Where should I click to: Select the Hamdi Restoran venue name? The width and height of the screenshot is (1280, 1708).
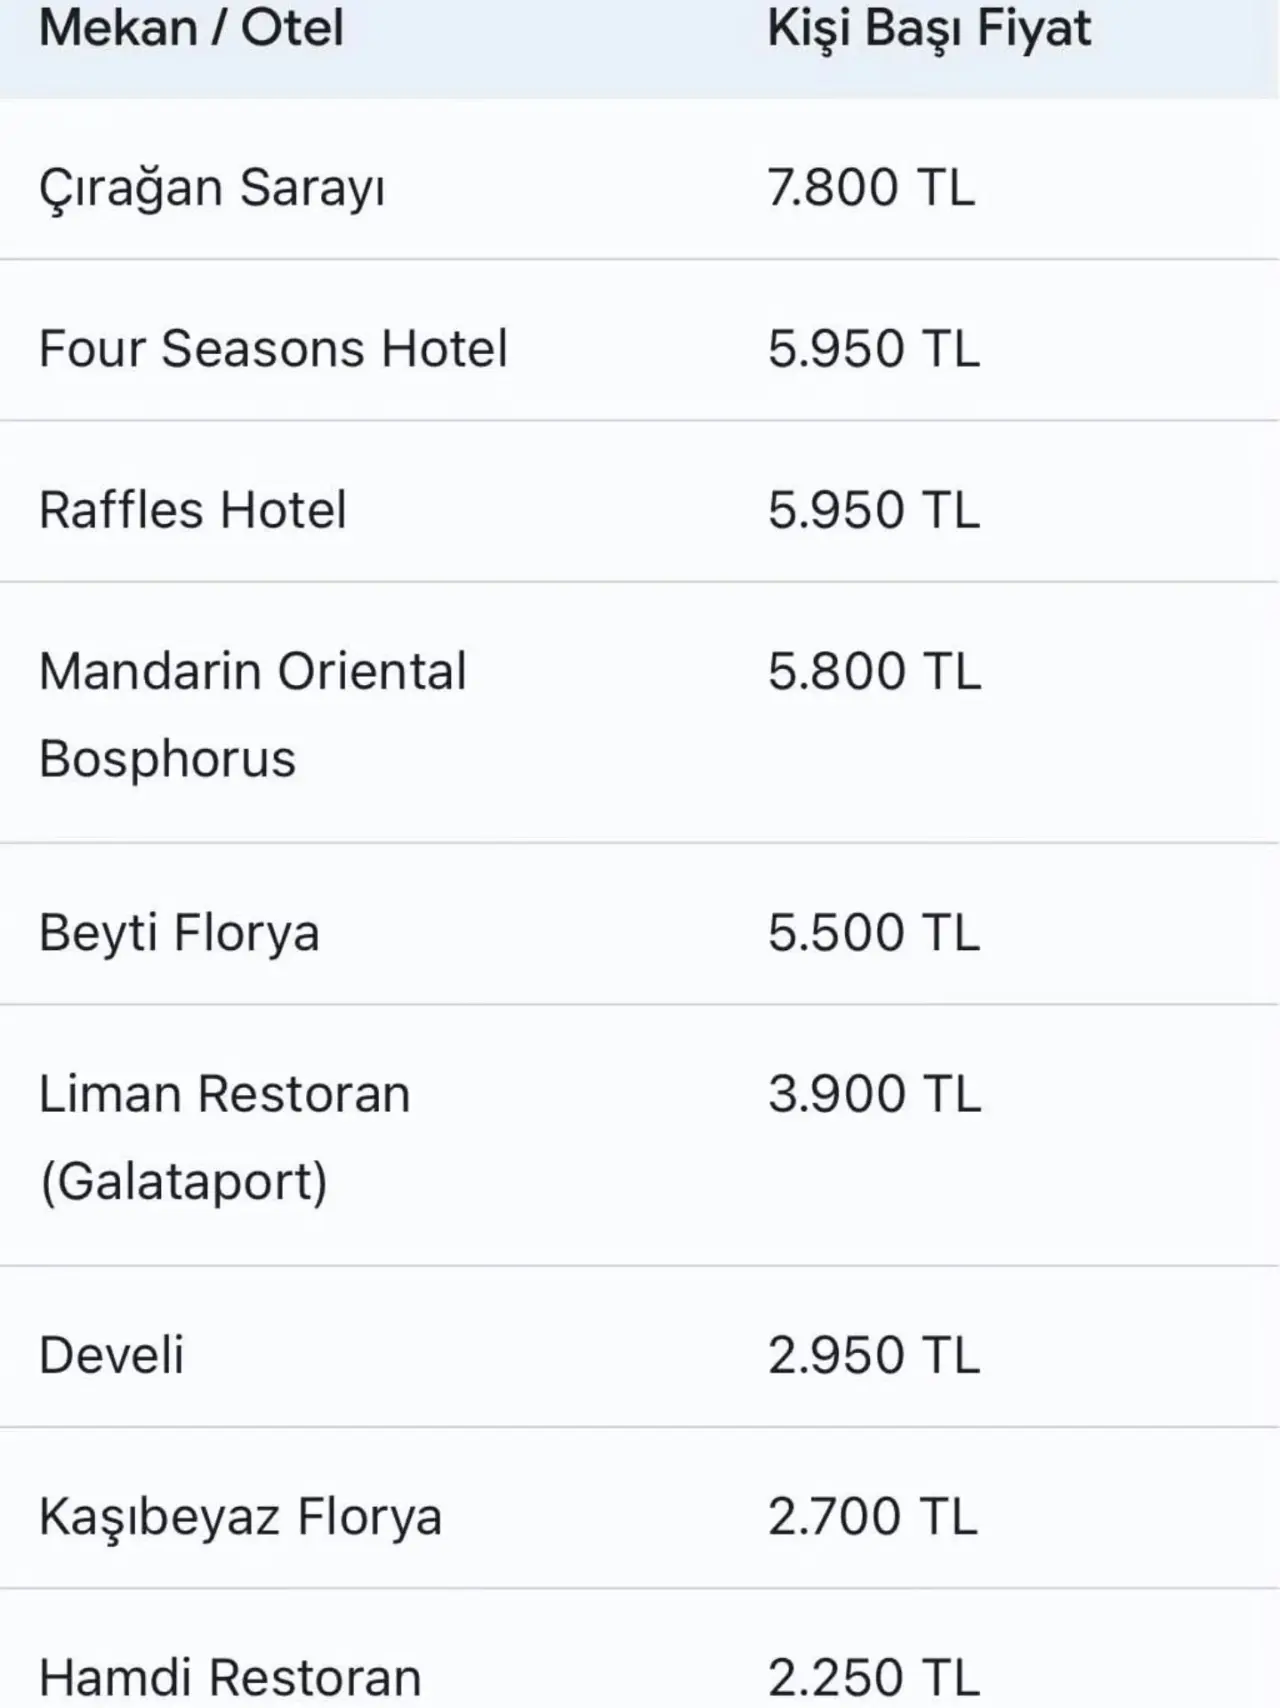point(230,1677)
